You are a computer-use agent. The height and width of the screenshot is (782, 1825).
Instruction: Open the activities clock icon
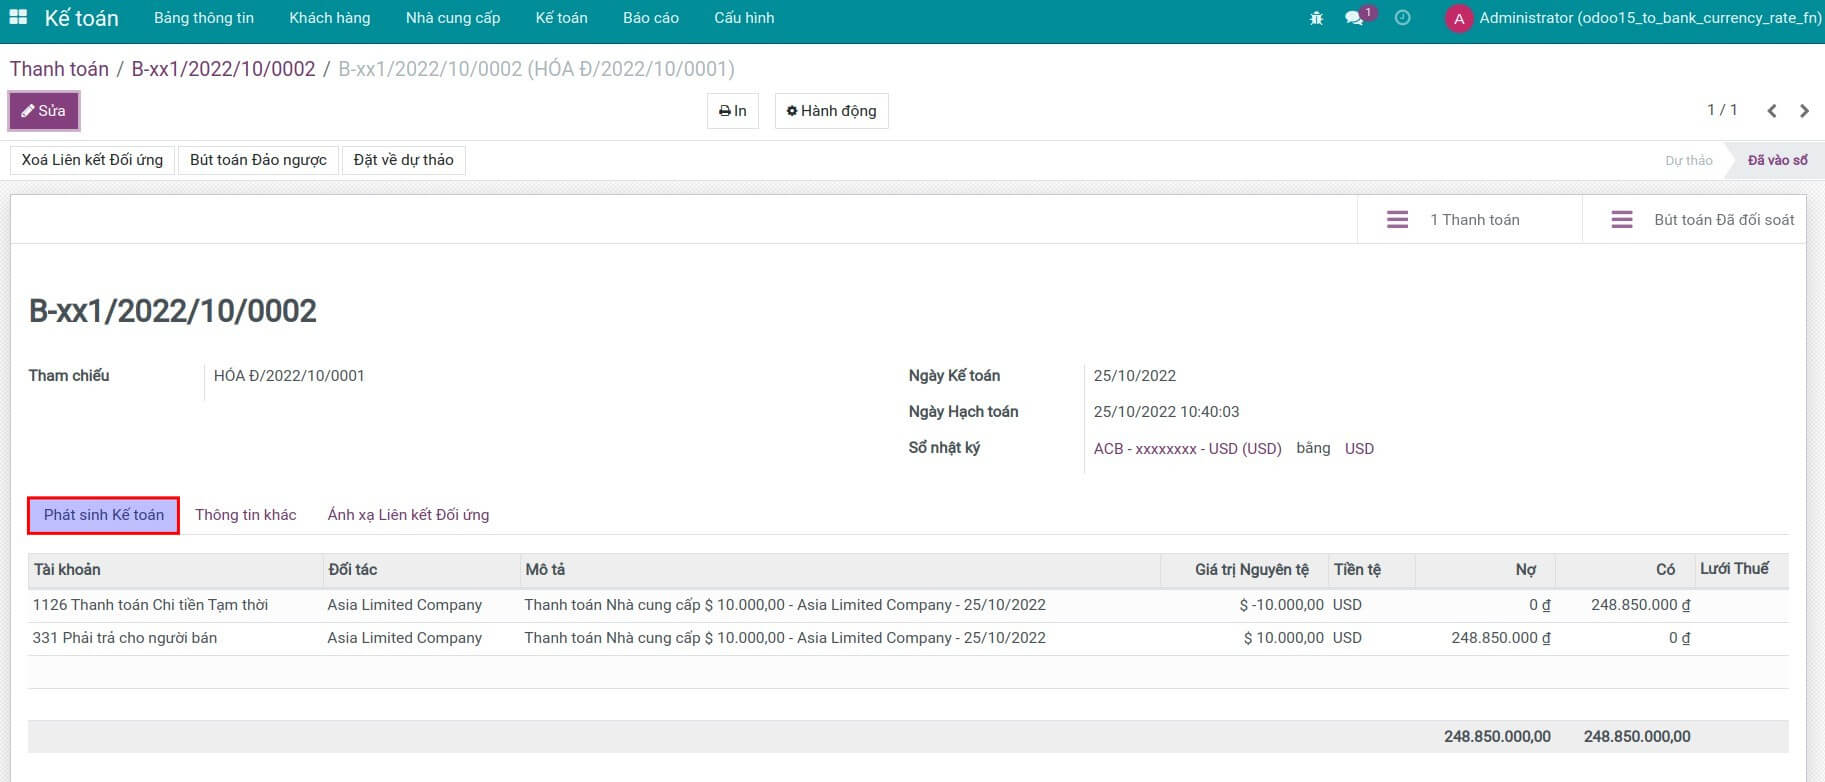pos(1402,18)
